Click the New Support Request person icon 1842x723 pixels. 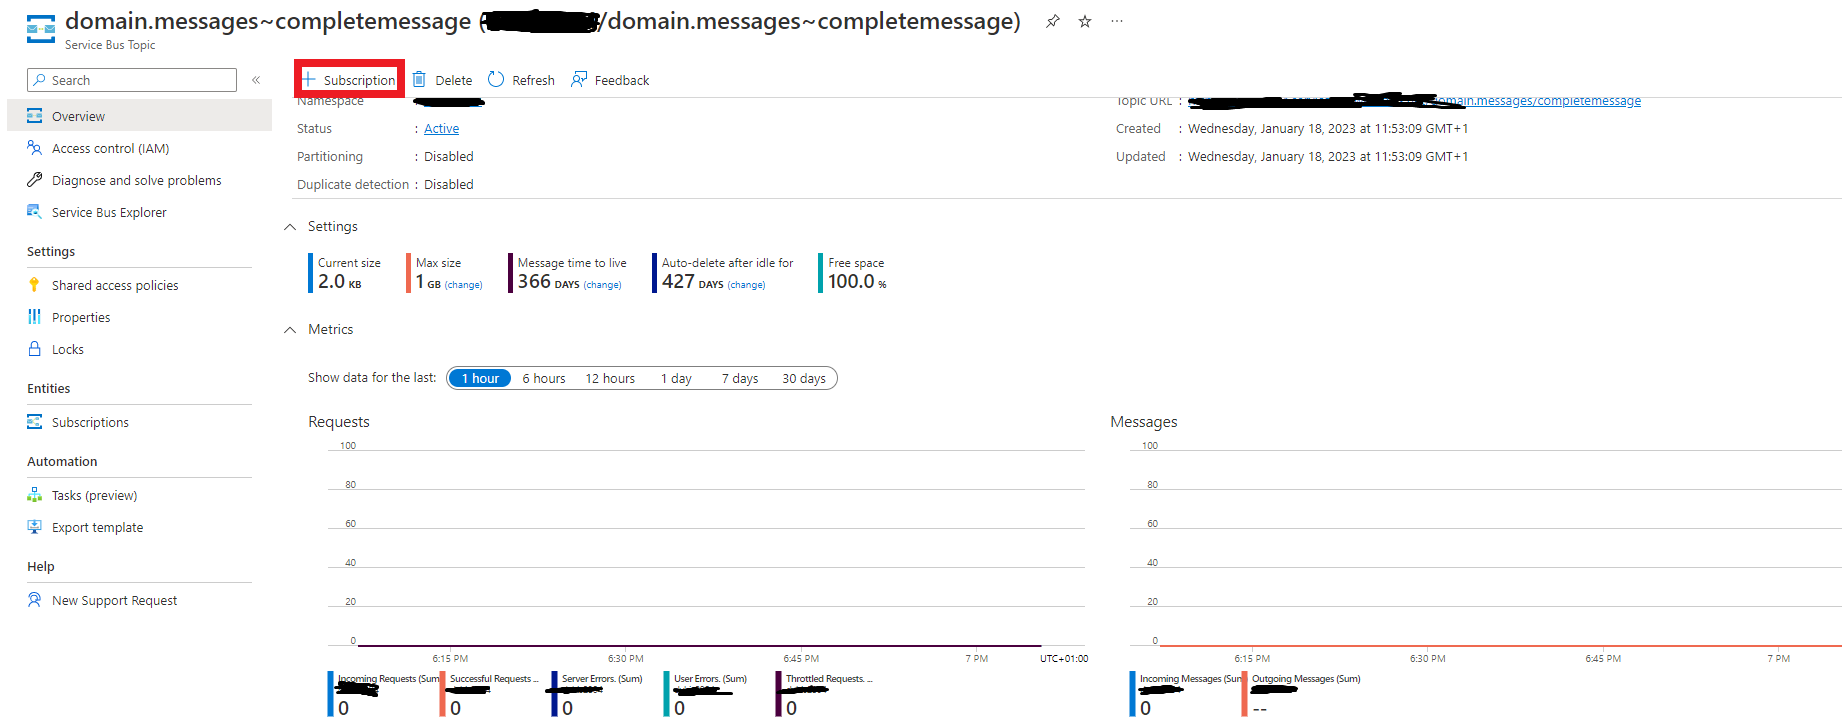coord(35,600)
